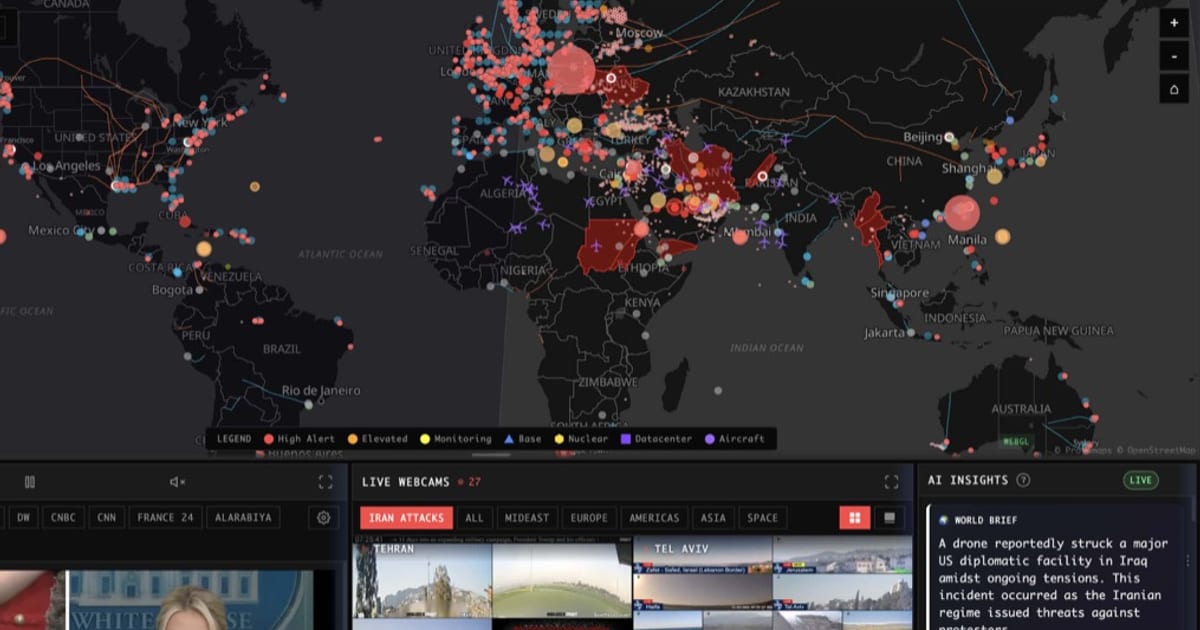Click the red aircraft icon inside Sudan
Image resolution: width=1200 pixels, height=630 pixels.
[598, 244]
